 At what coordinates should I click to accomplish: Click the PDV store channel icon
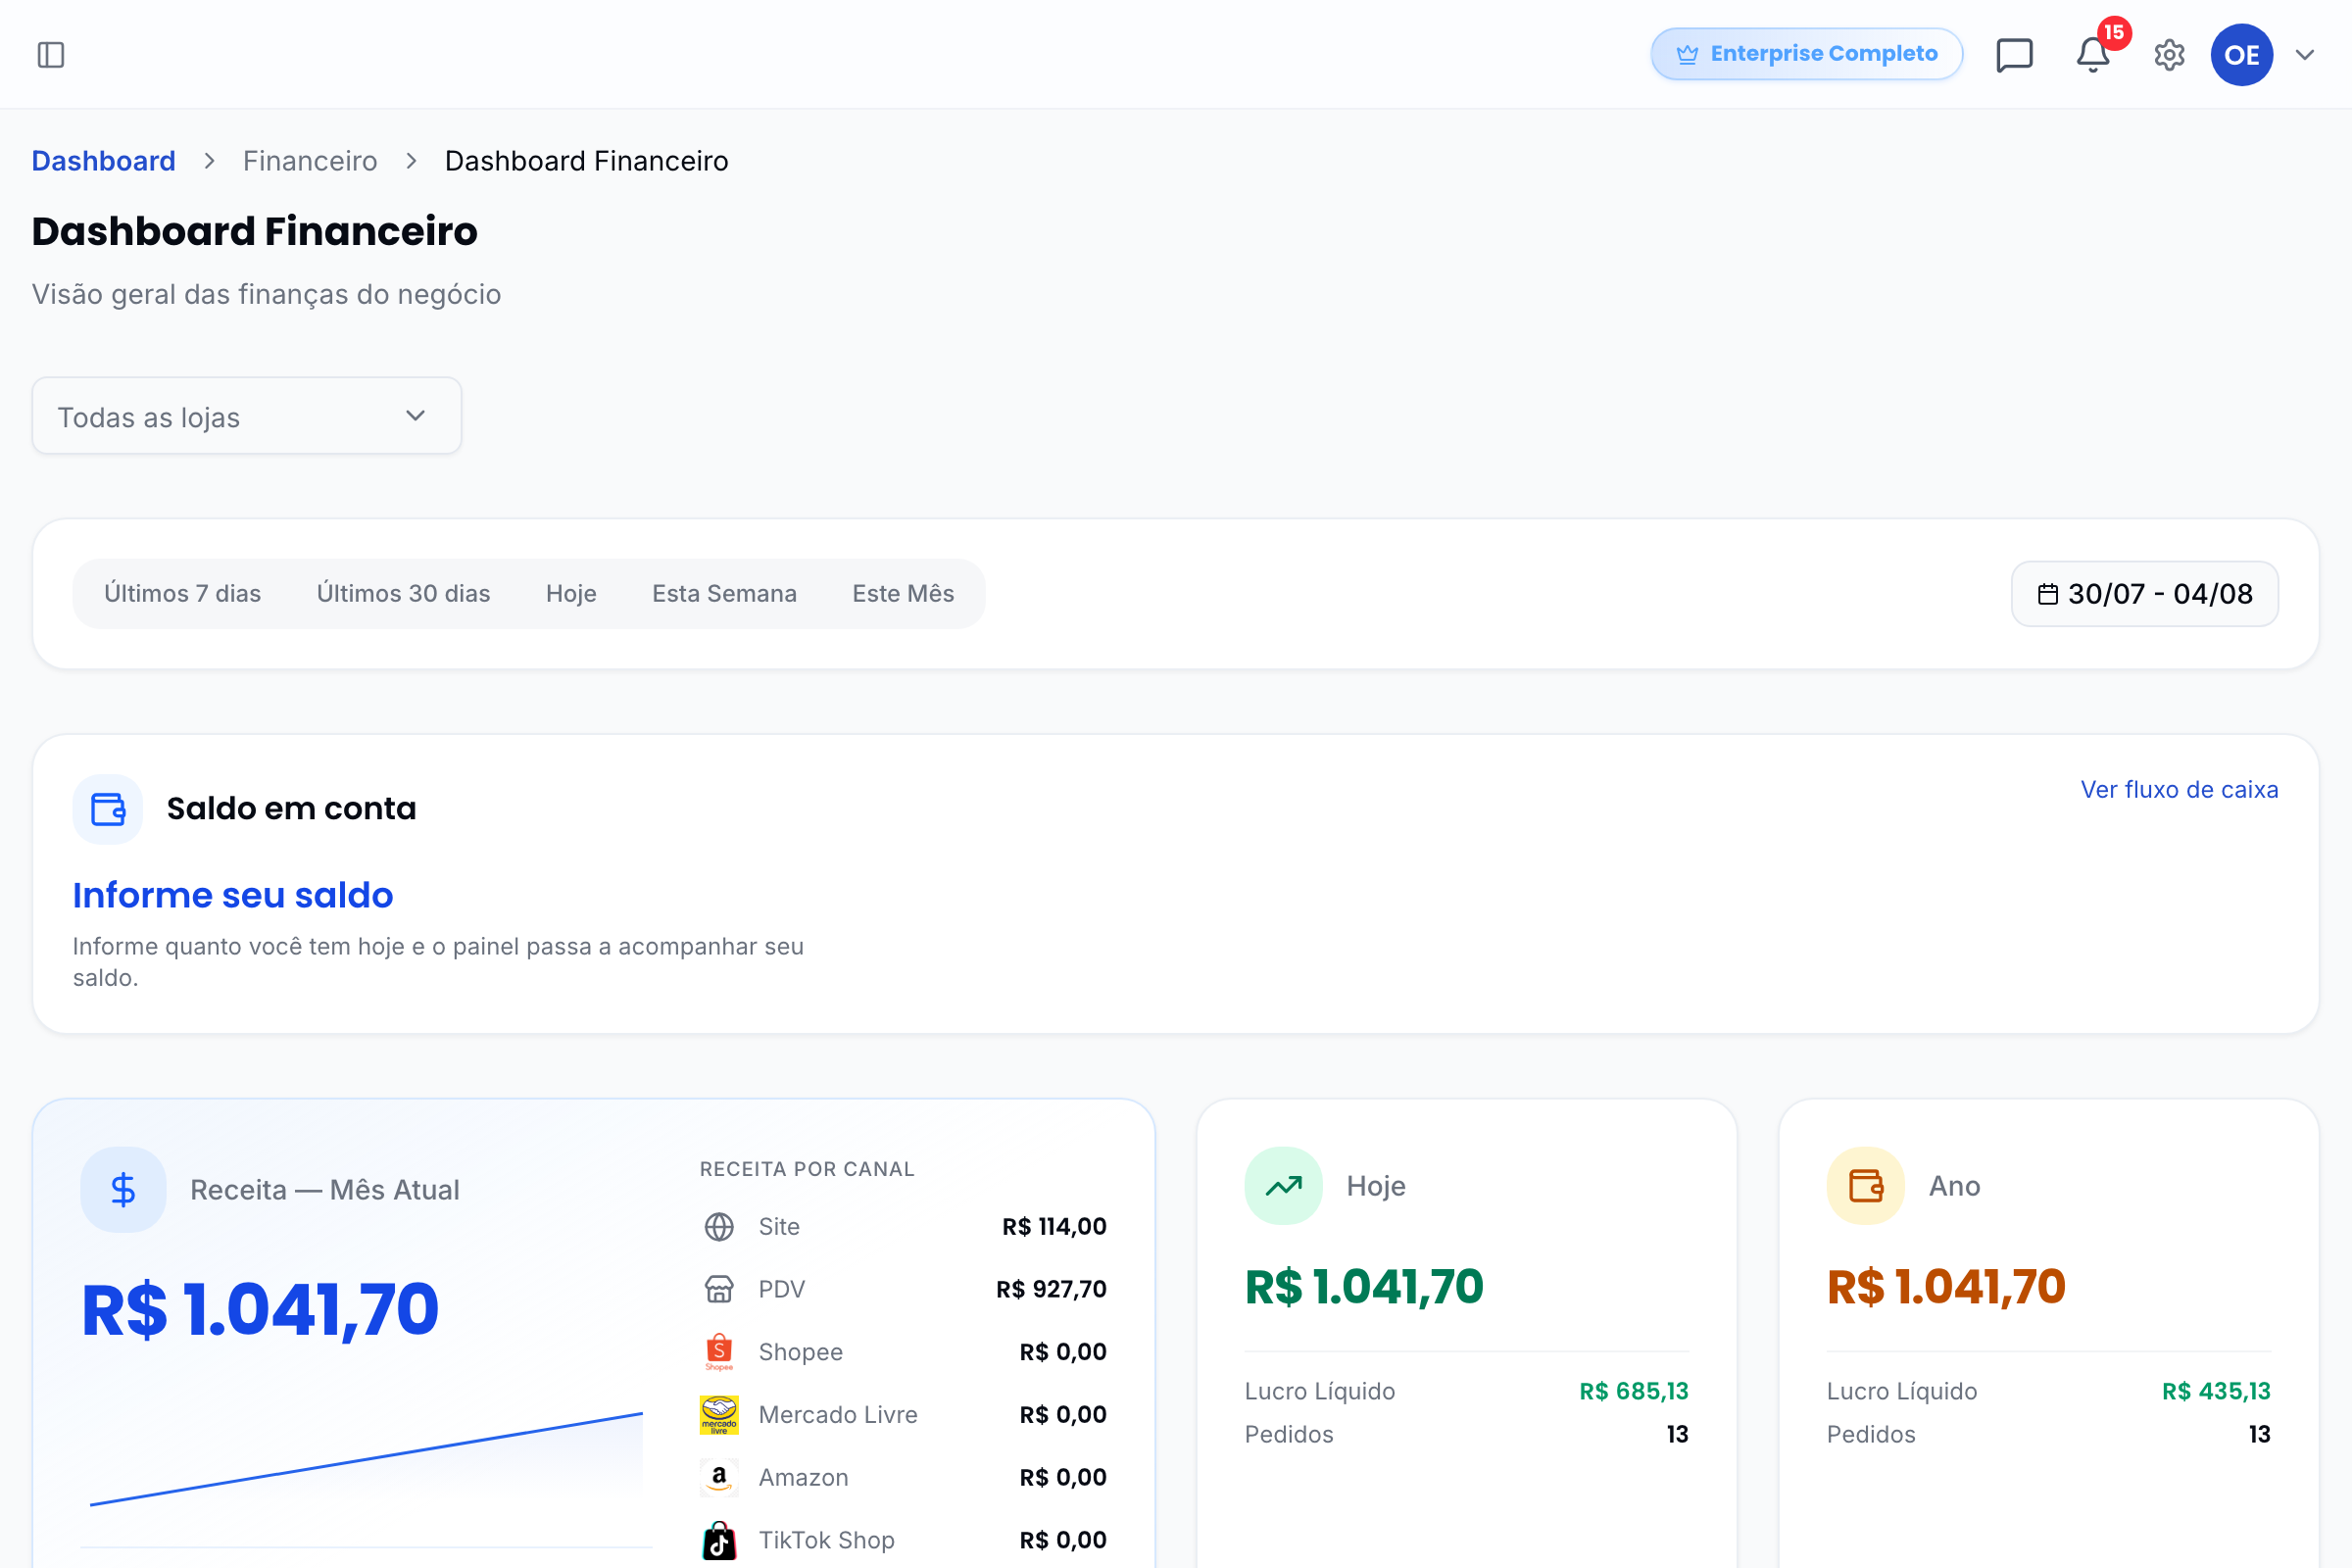coord(719,1289)
